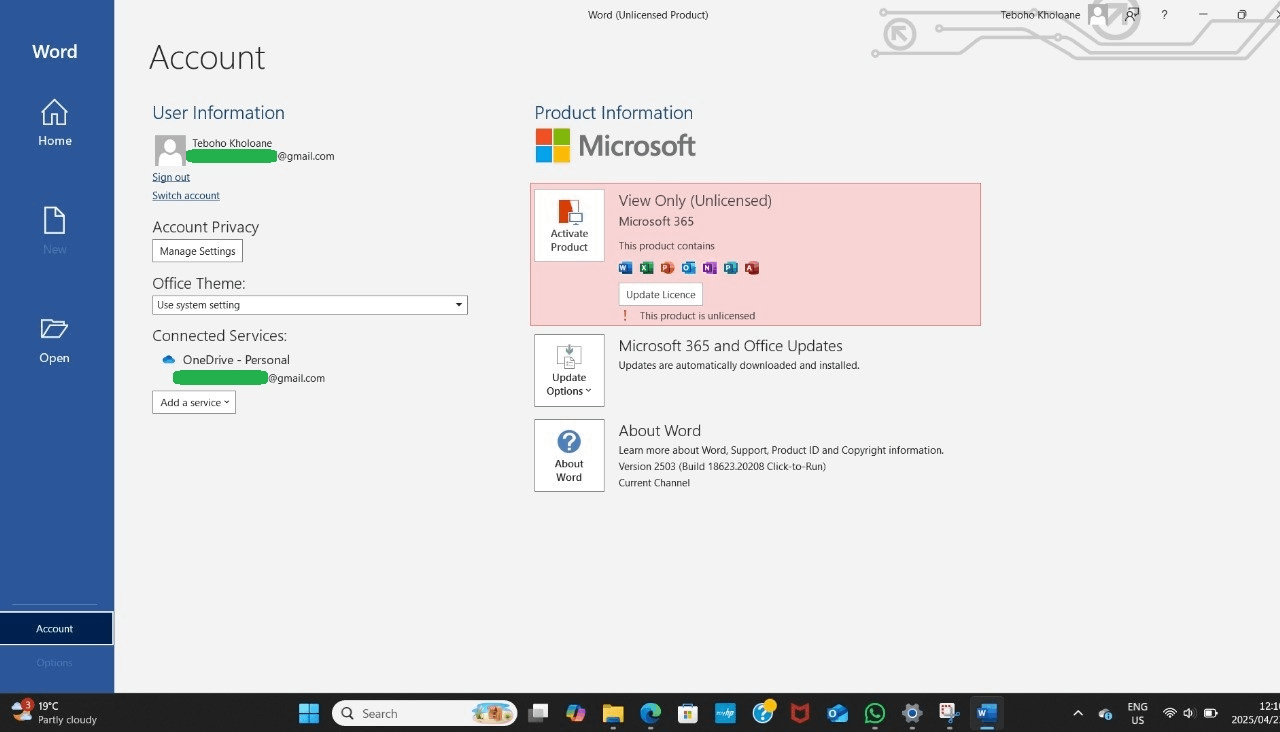This screenshot has width=1280, height=732.
Task: Click the 'This product is unlicensed' warning text
Action: (x=697, y=316)
